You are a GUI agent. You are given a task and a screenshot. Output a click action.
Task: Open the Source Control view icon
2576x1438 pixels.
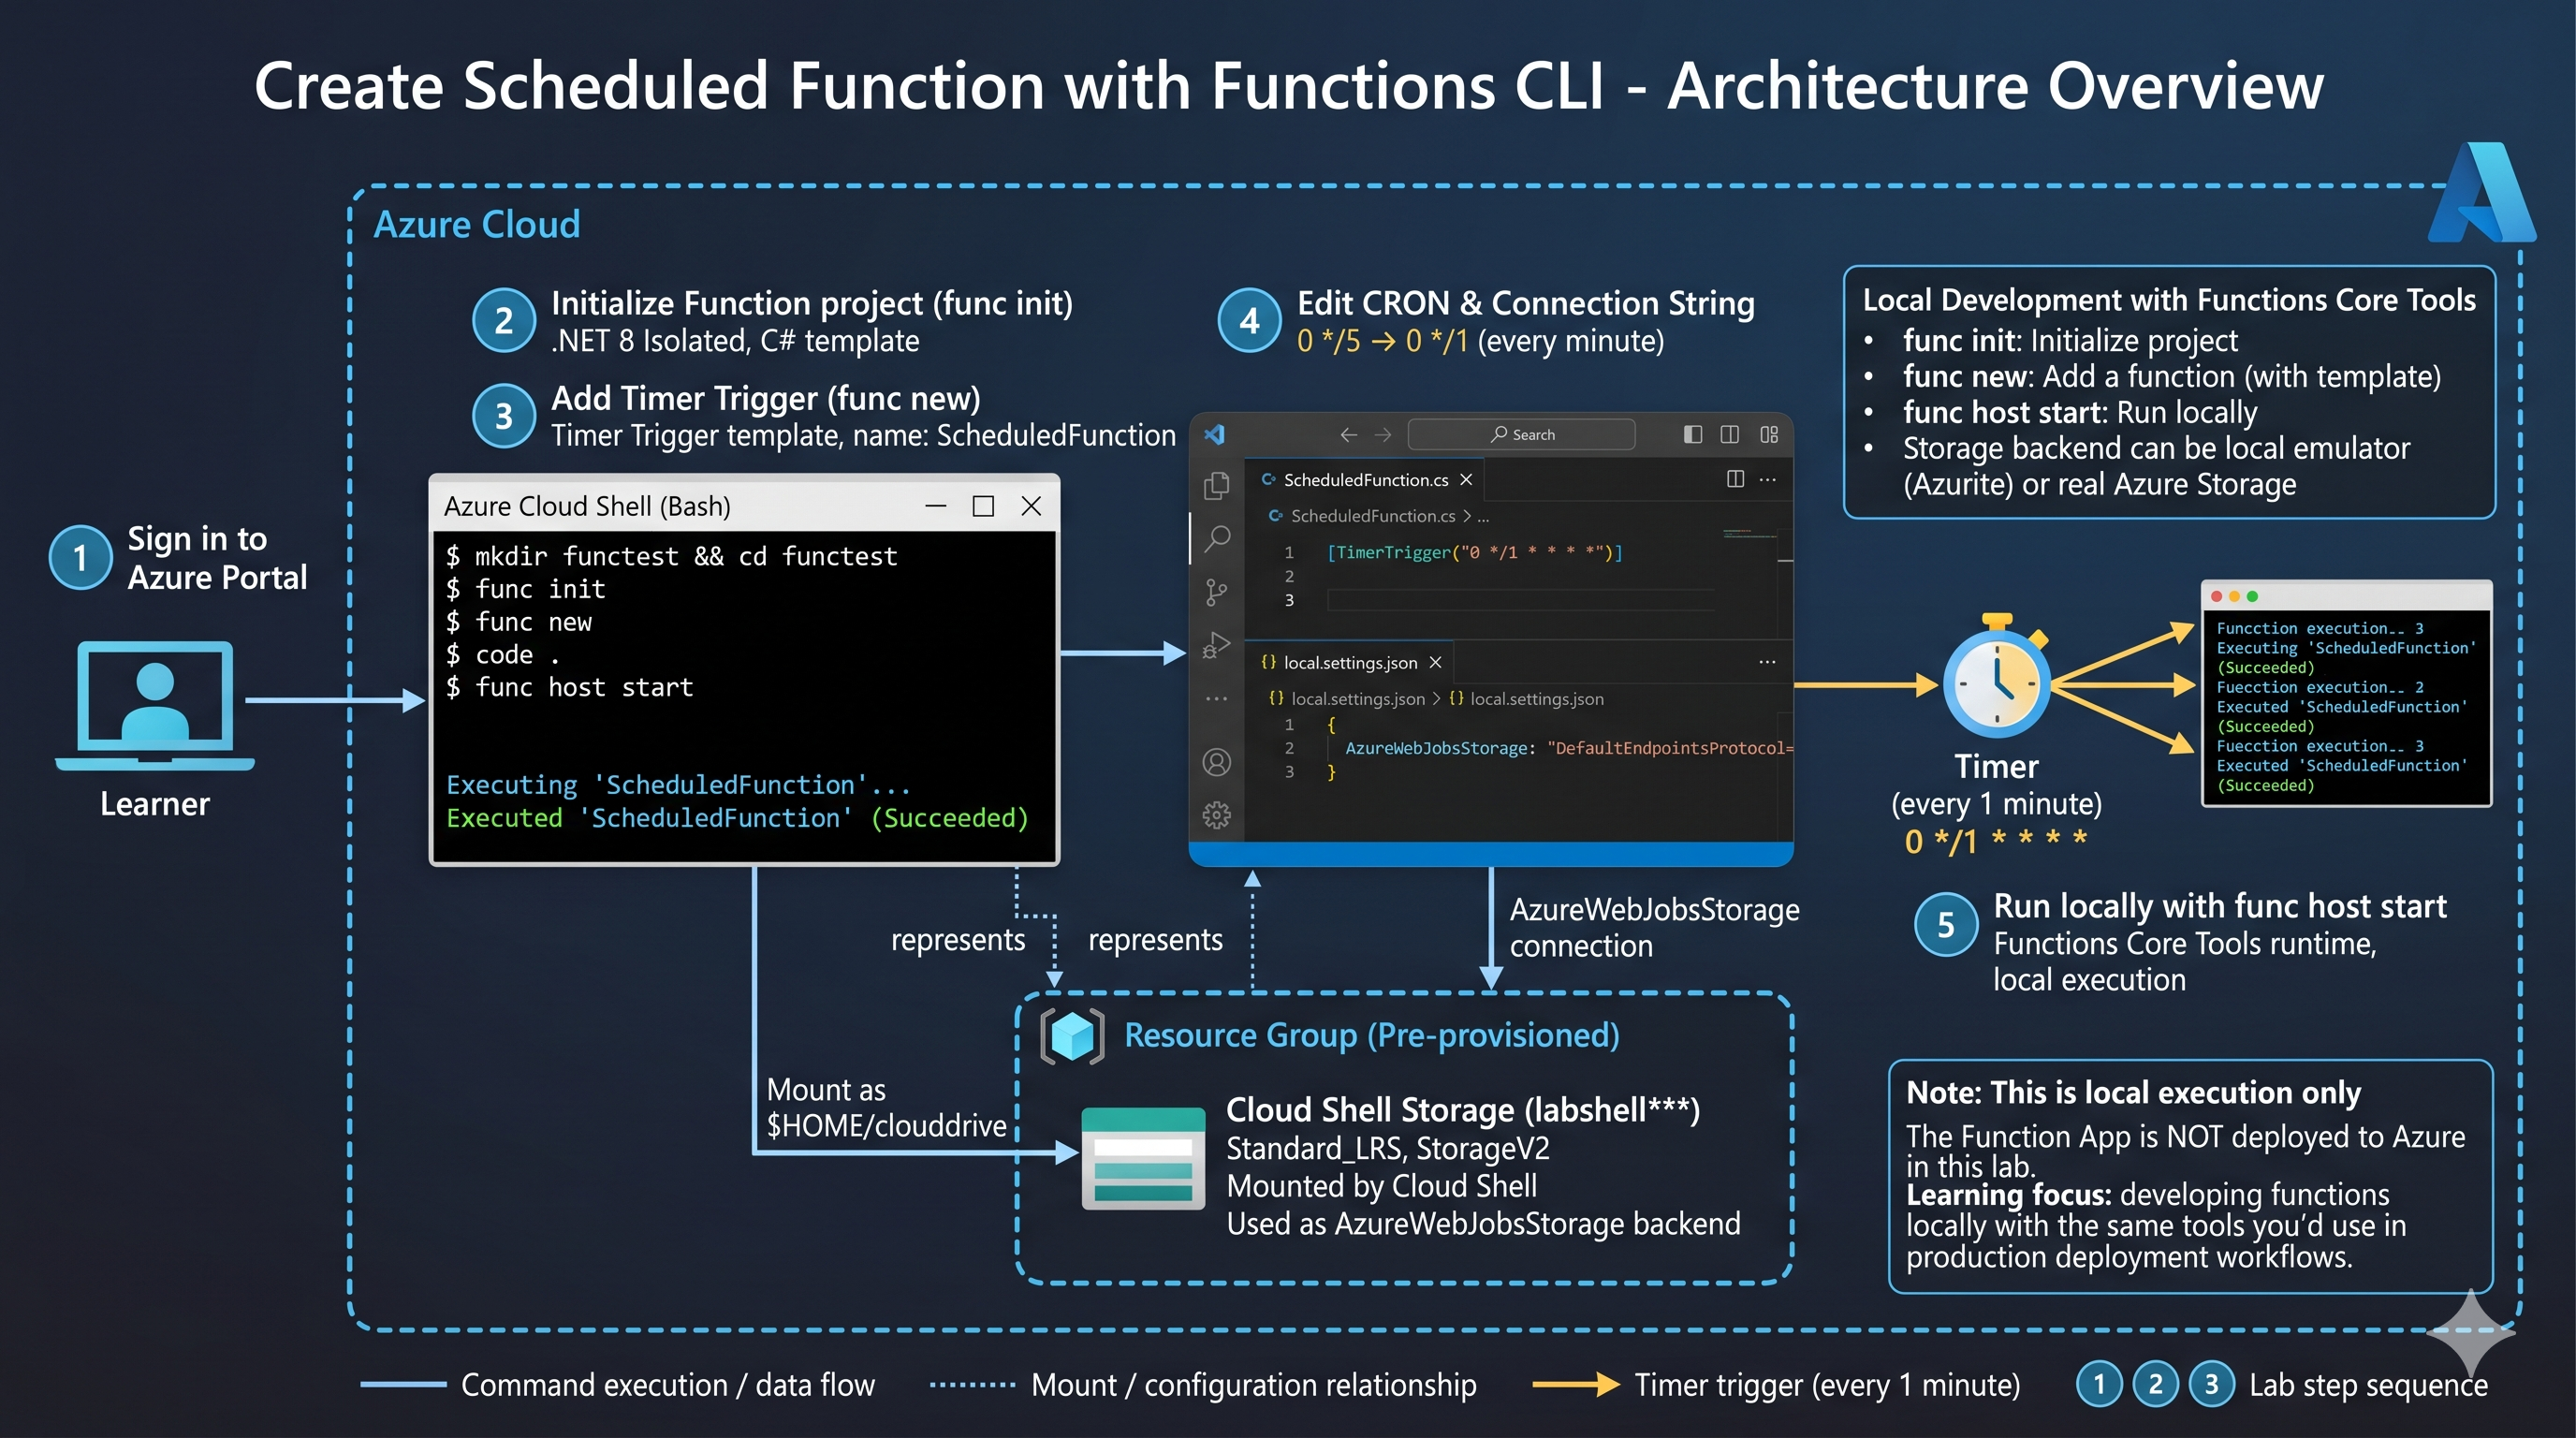pos(1216,592)
